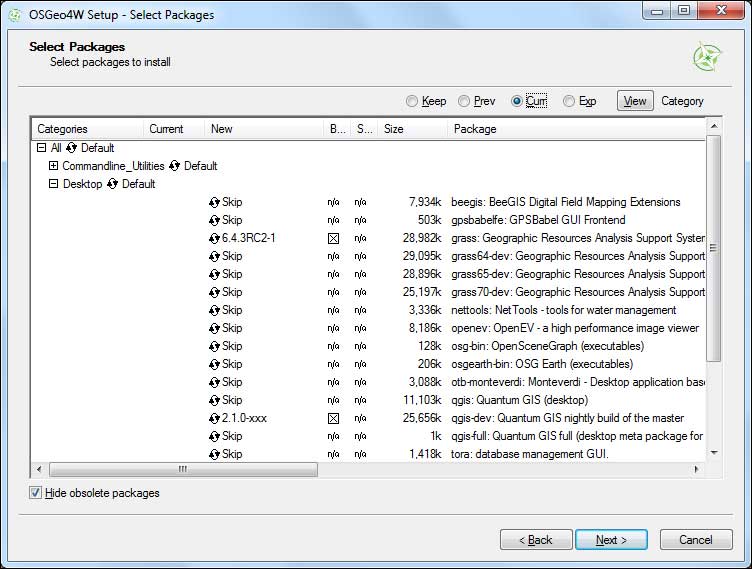Click the Package column header
752x569 pixels.
pos(474,129)
